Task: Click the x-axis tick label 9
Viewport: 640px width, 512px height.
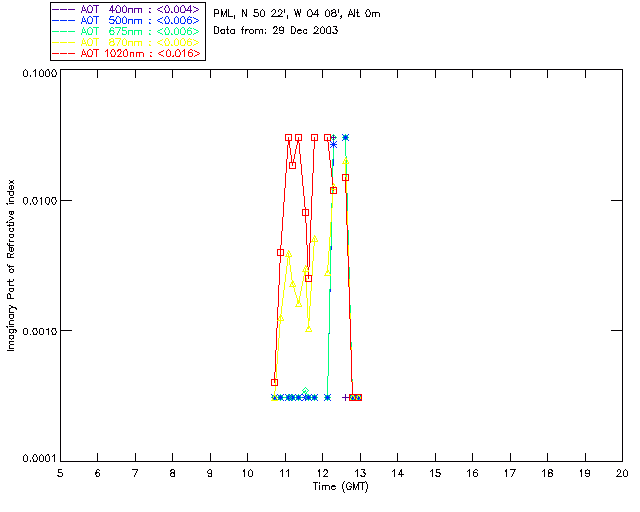Action: pyautogui.click(x=210, y=473)
